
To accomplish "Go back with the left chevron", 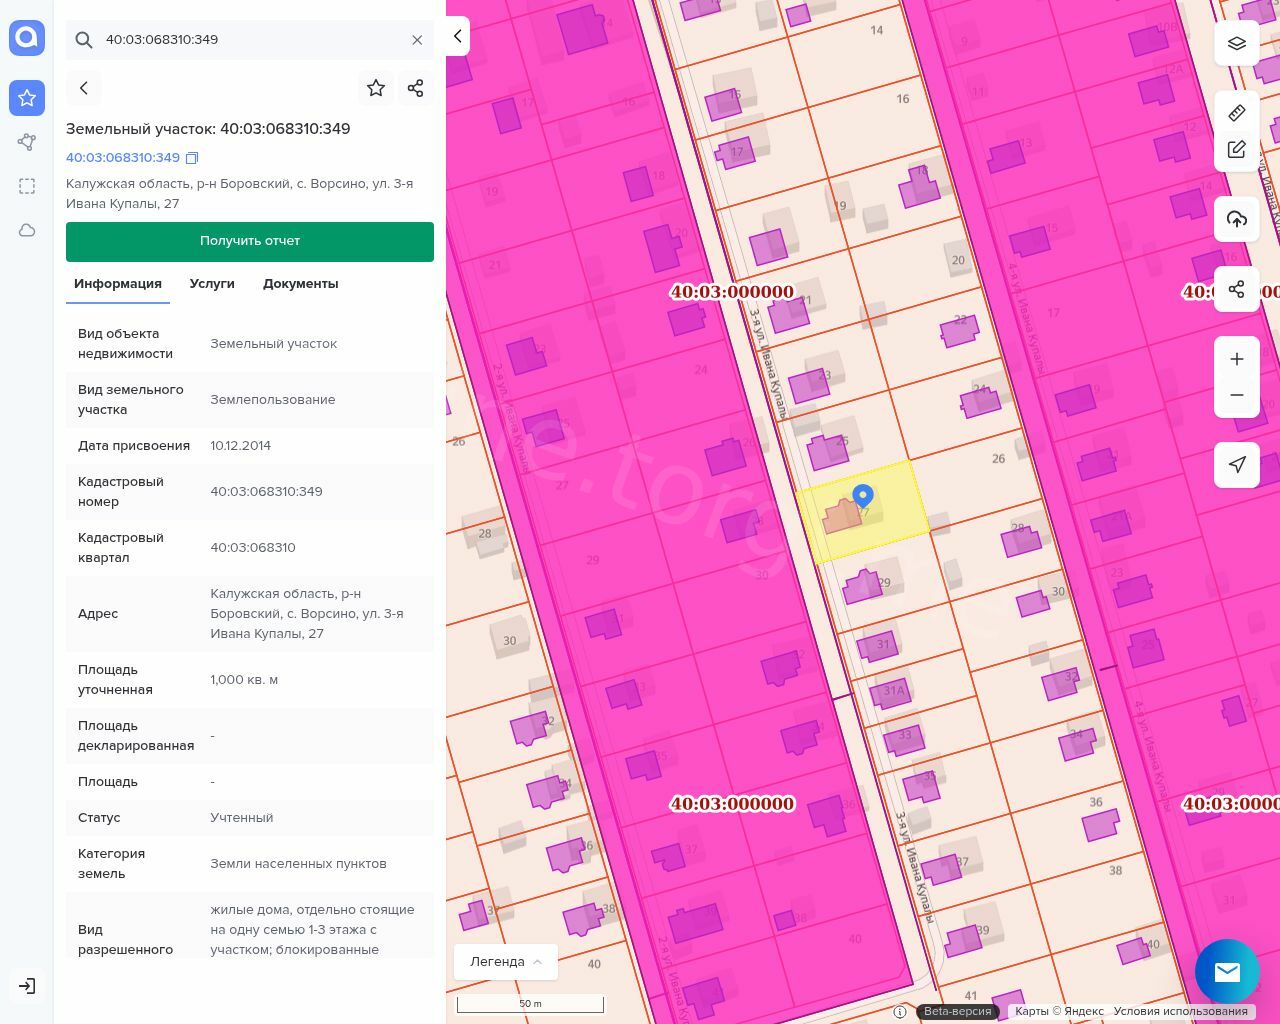I will click(x=84, y=88).
